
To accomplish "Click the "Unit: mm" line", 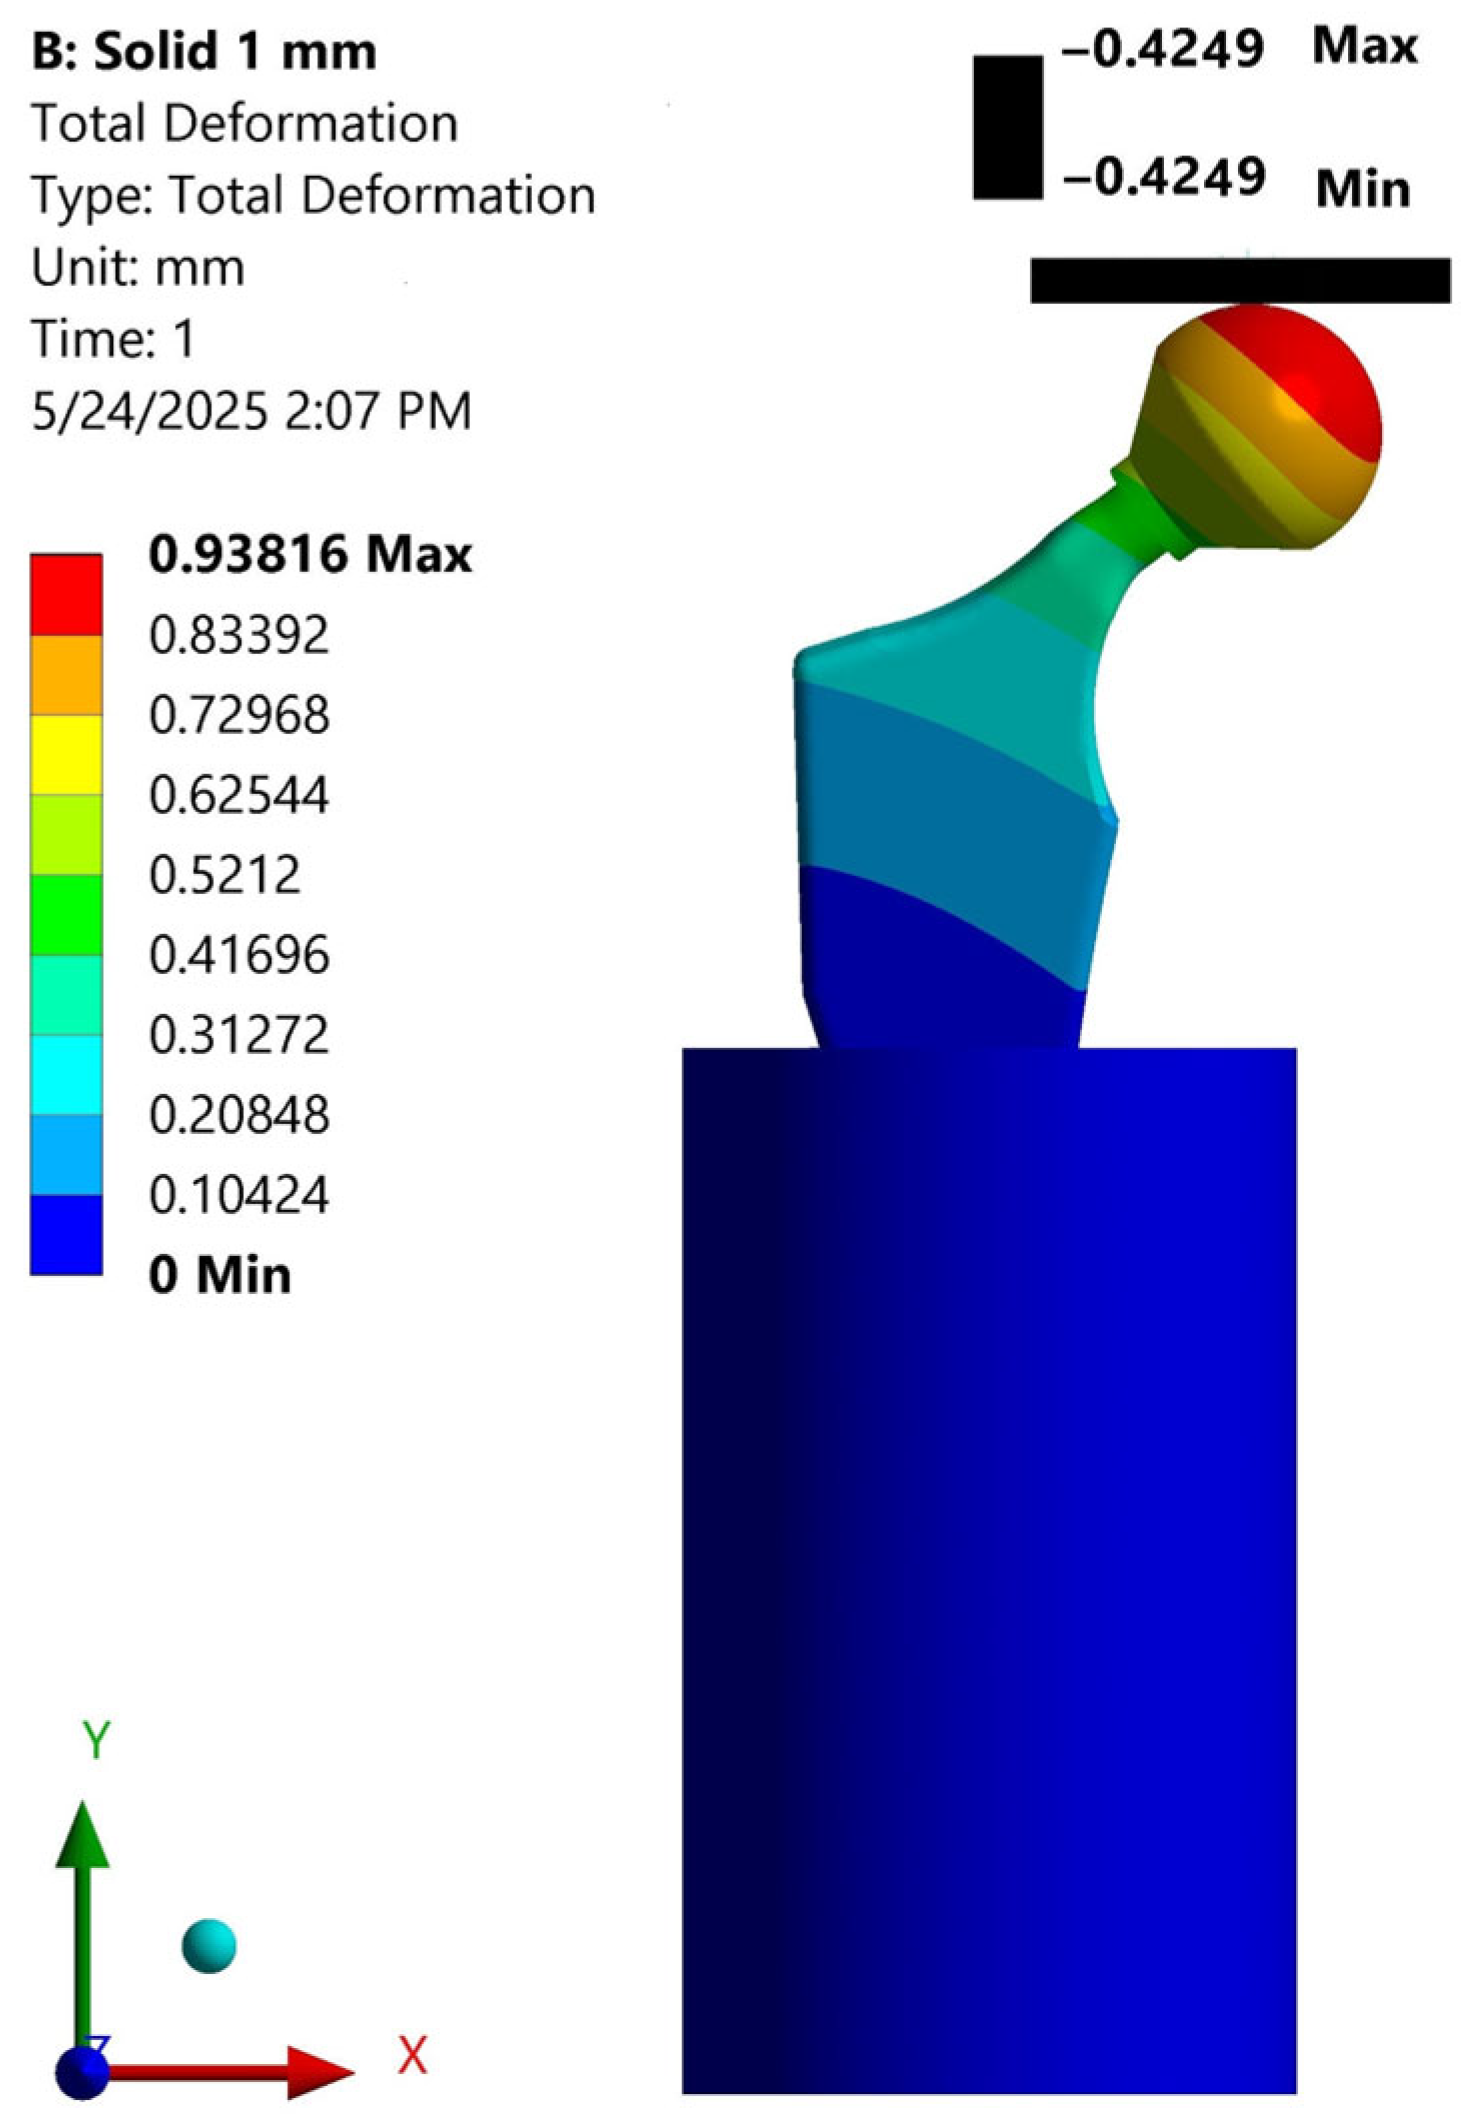I will pyautogui.click(x=138, y=267).
